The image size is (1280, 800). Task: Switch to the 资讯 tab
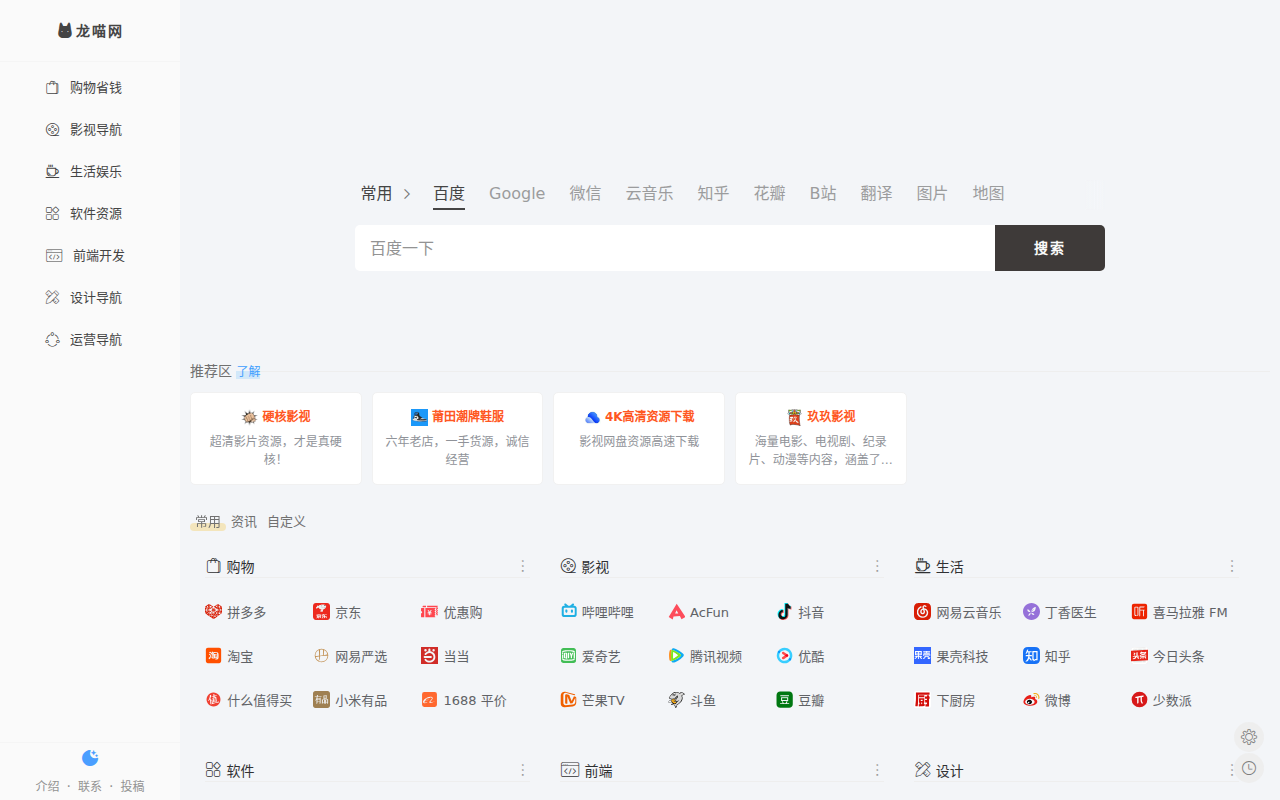point(244,522)
